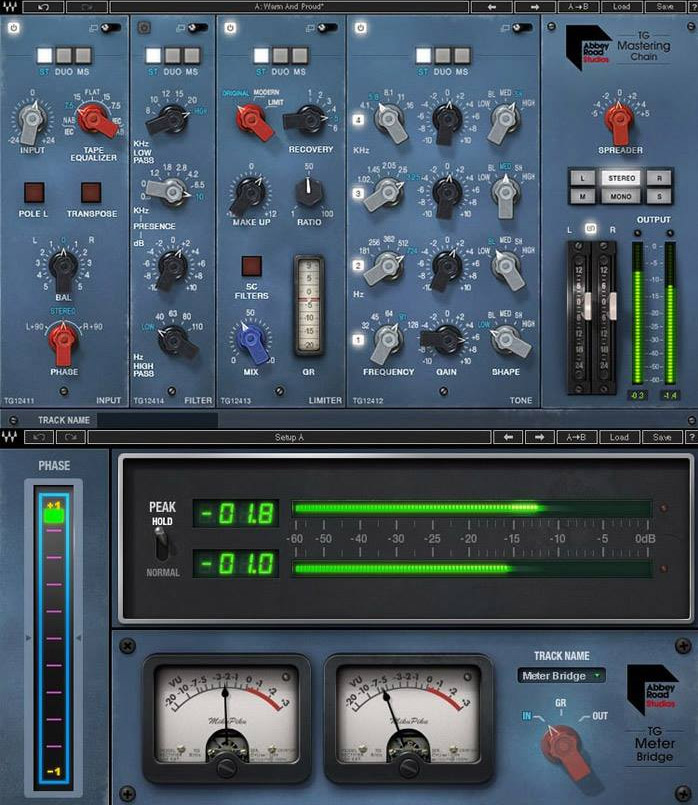This screenshot has width=698, height=805.
Task: Select MS mode on the TONE module
Action: coord(462,55)
